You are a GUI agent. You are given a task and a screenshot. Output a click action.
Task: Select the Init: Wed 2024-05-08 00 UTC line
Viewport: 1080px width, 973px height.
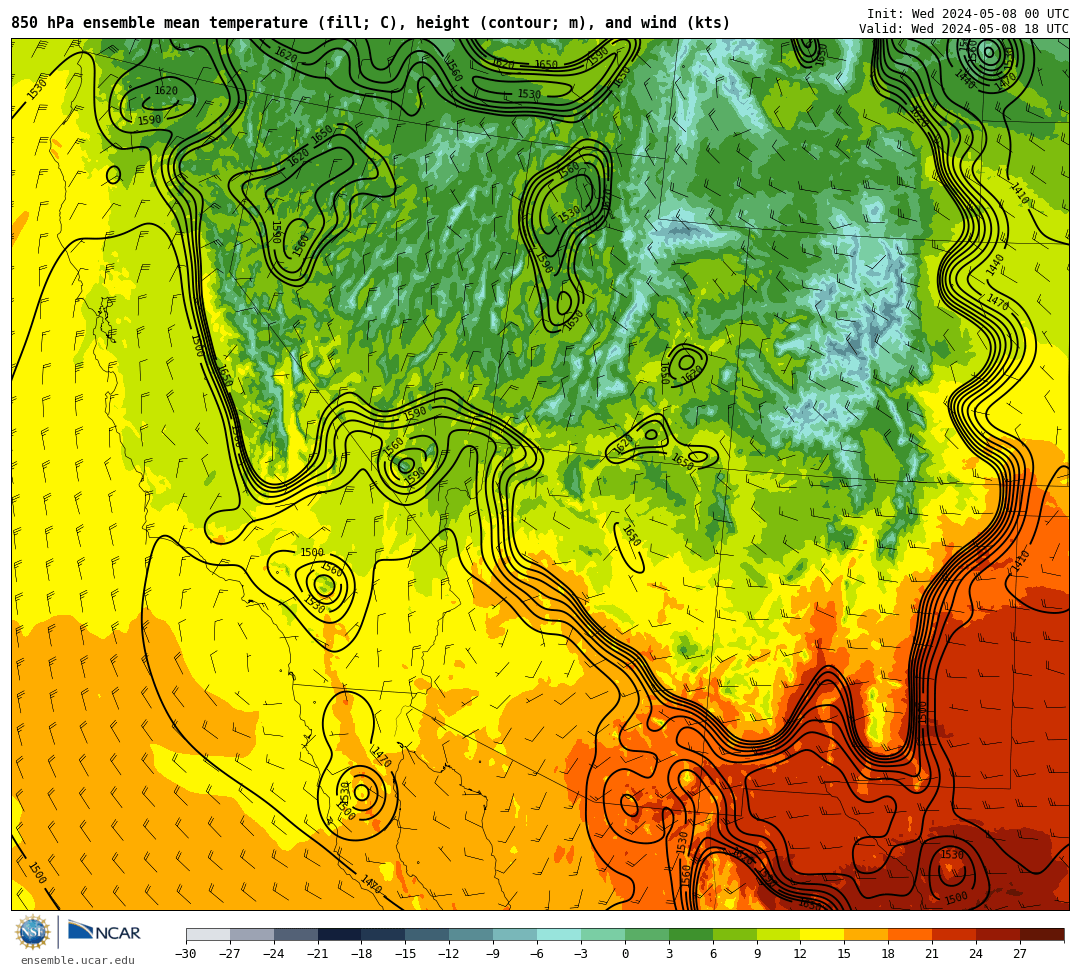(x=968, y=14)
